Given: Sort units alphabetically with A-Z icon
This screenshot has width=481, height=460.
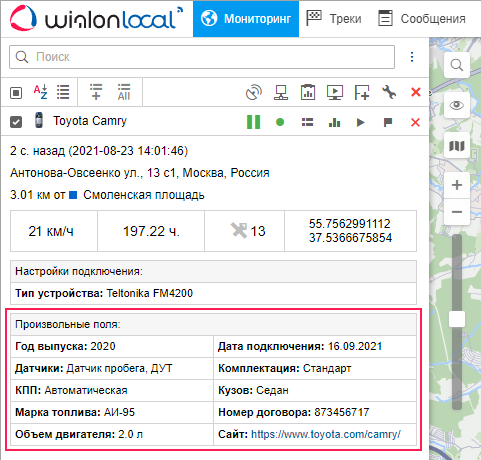Looking at the screenshot, I should (40, 92).
